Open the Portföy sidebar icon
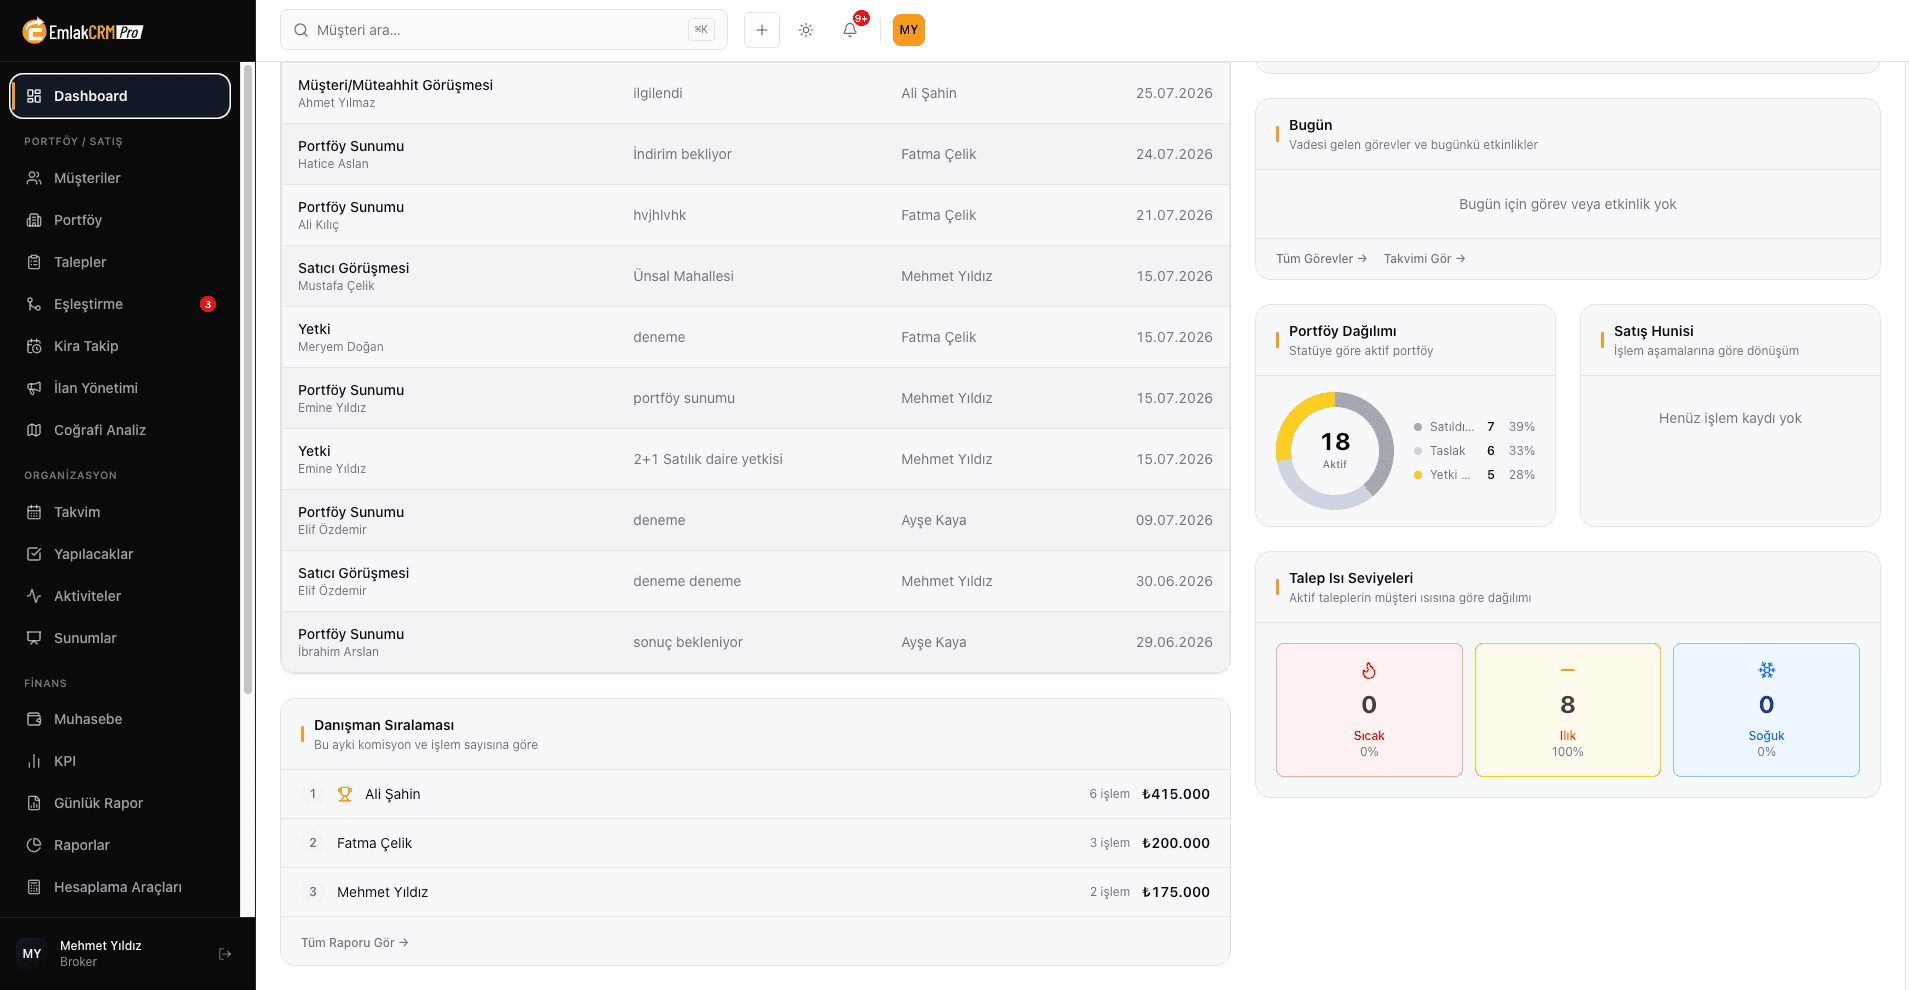Image resolution: width=1909 pixels, height=990 pixels. tap(34, 220)
